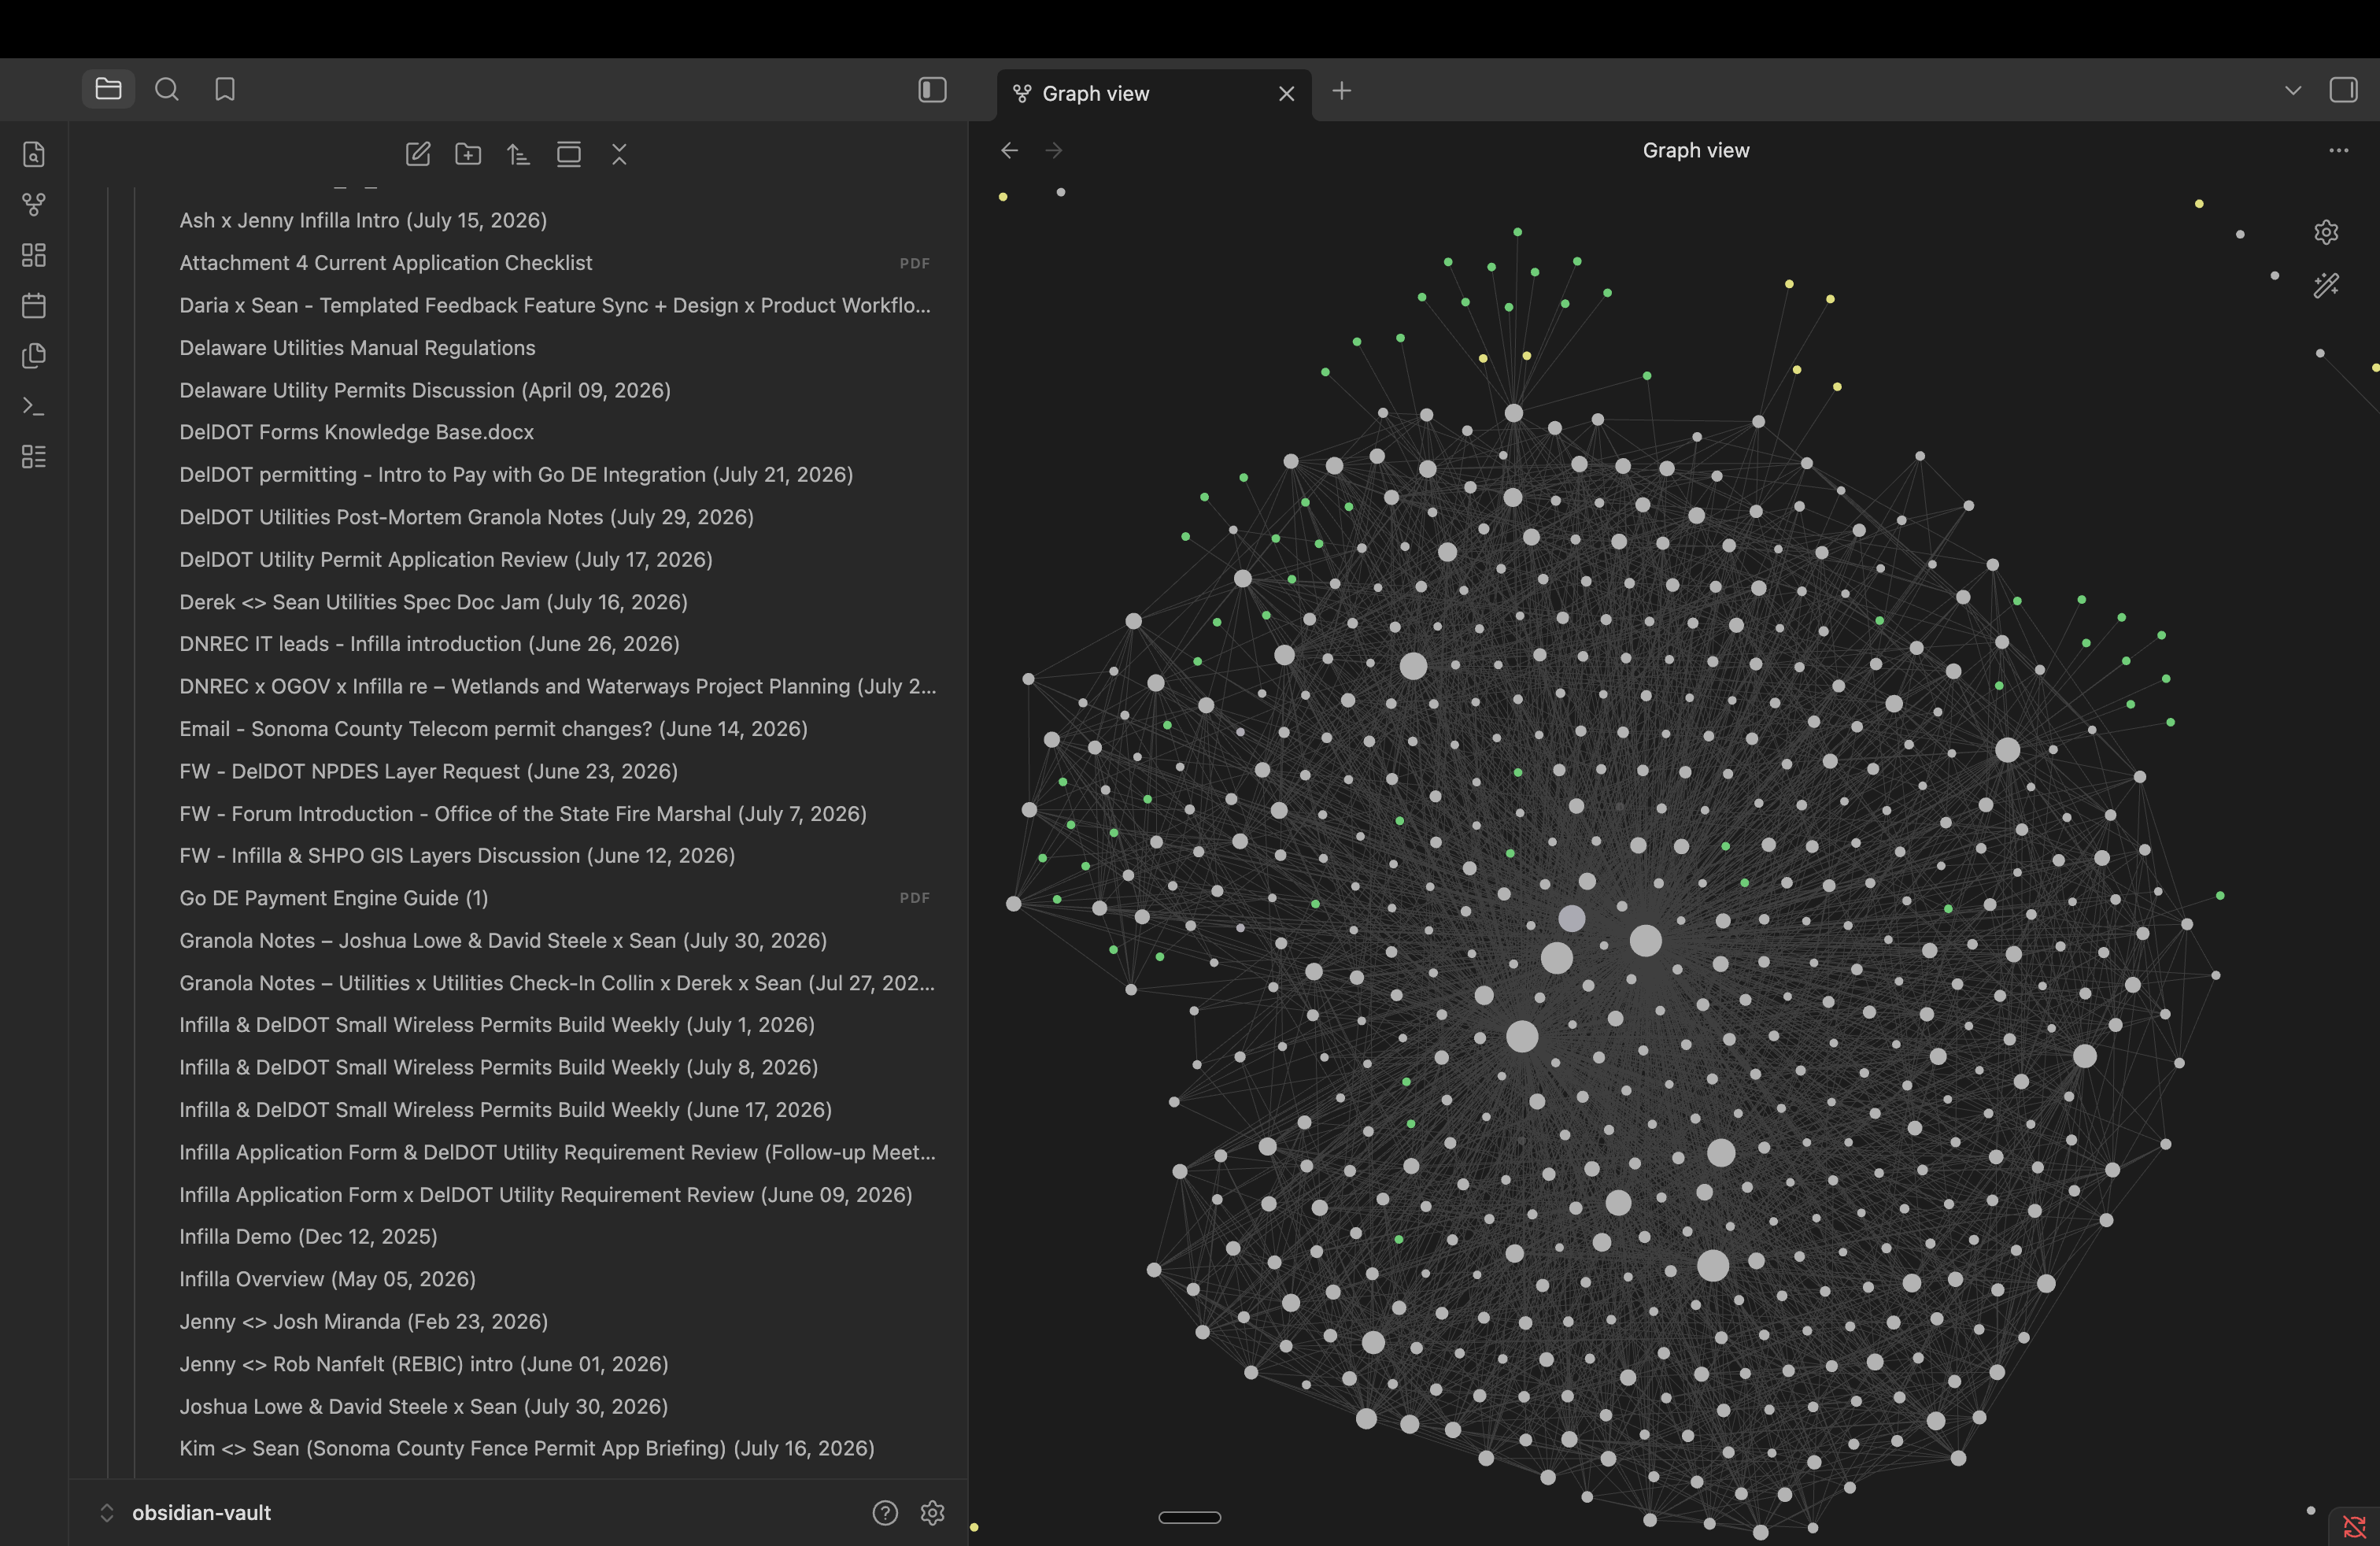Open the vault settings gear

click(932, 1512)
